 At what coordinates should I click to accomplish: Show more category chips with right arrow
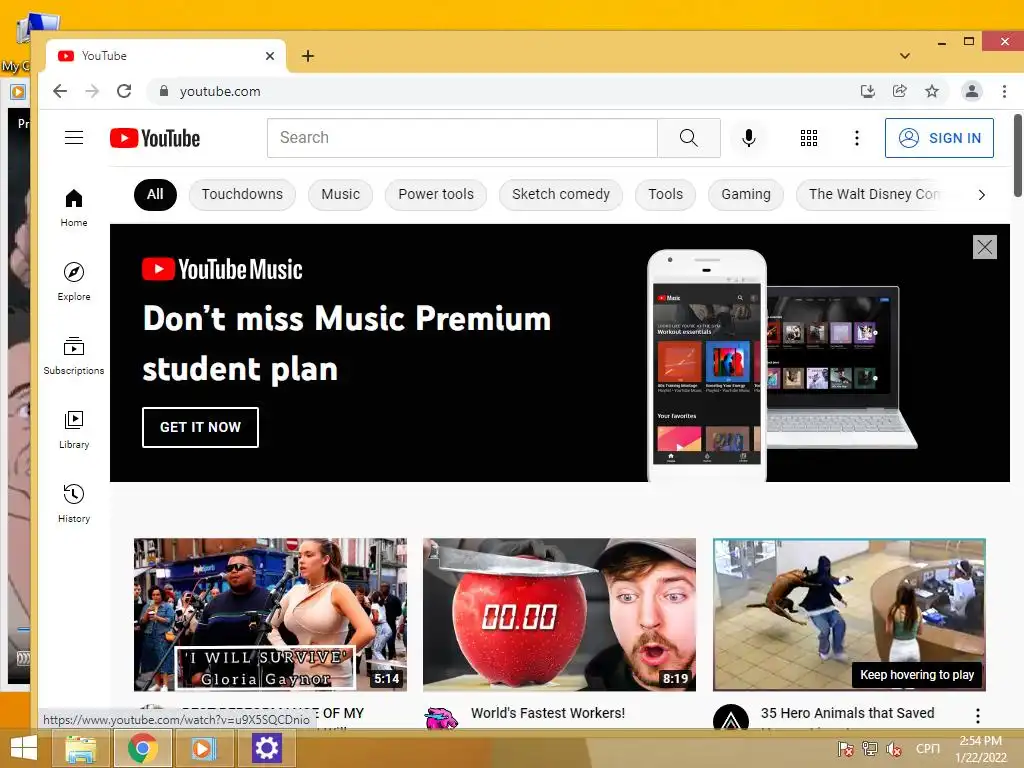click(x=981, y=195)
